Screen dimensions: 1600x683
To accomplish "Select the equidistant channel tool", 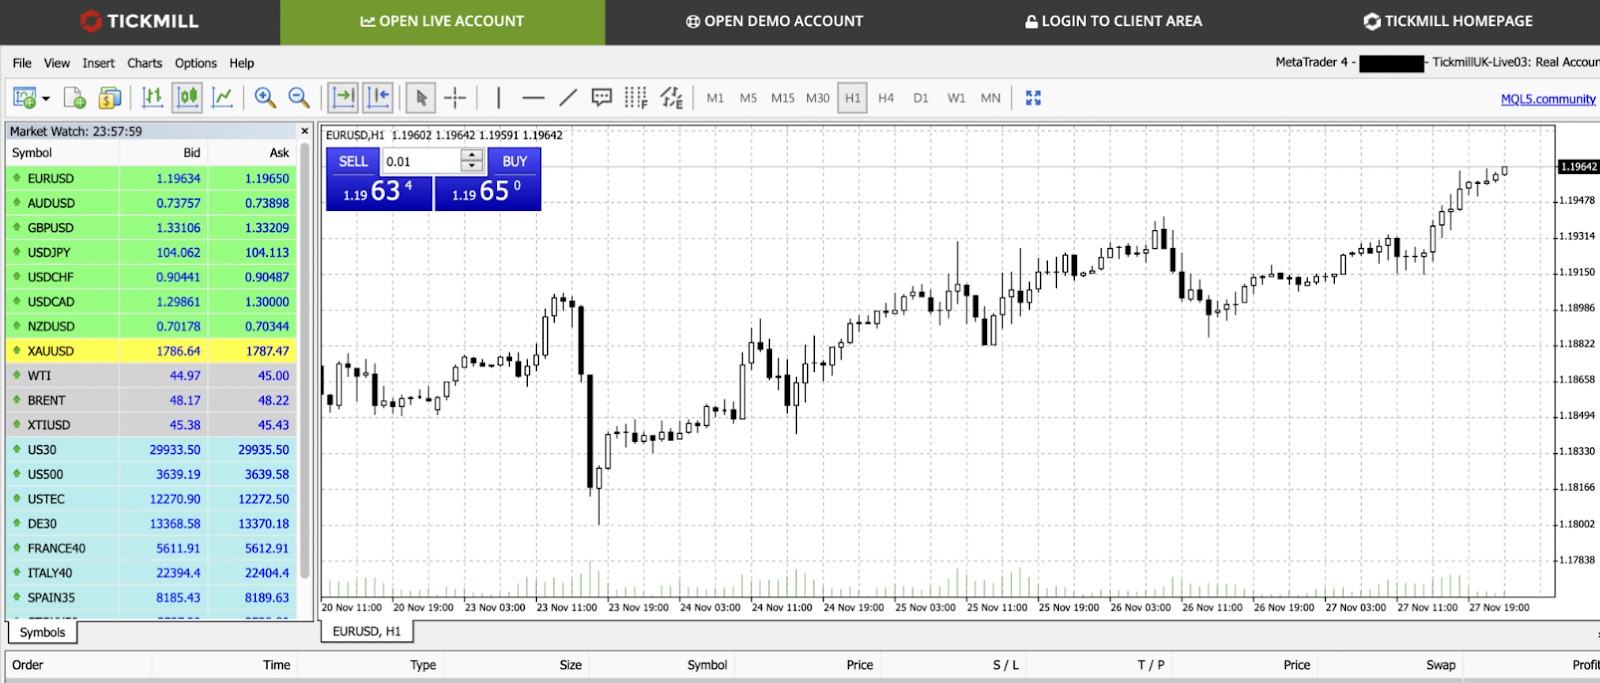I will click(672, 97).
